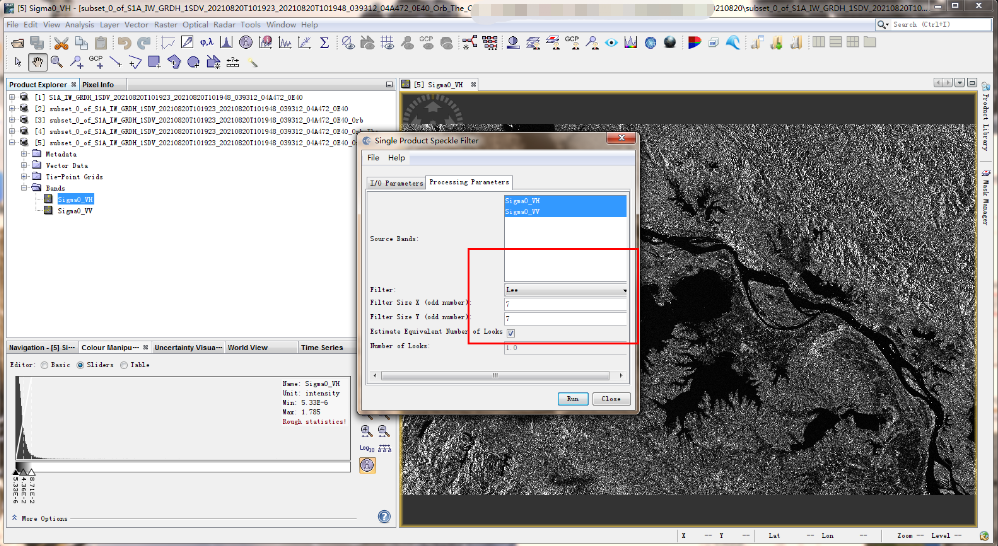Screen dimensions: 998x546
Task: Switch to the Time Series tab
Action: click(x=322, y=347)
